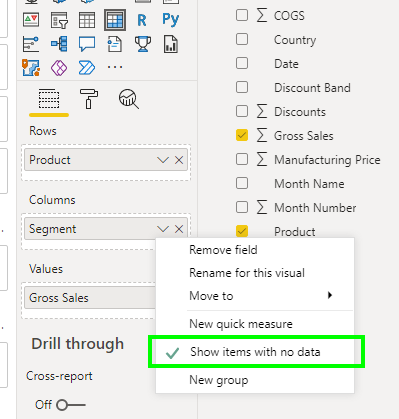Select New group menu entry
399x419 pixels.
click(255, 380)
